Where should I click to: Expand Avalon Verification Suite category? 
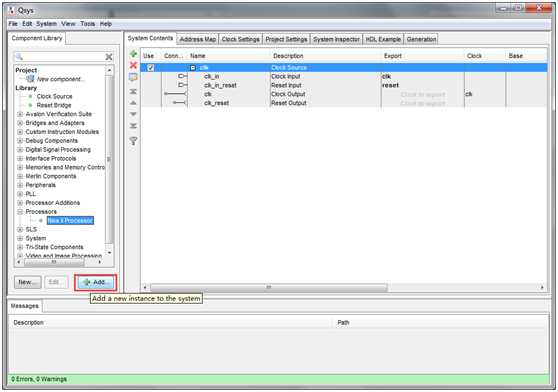tap(20, 114)
